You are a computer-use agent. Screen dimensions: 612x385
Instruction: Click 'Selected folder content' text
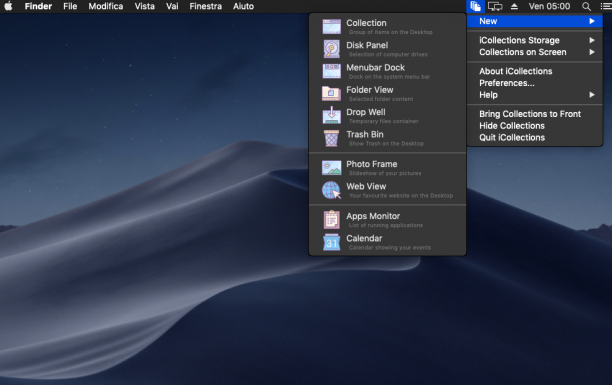coord(381,99)
